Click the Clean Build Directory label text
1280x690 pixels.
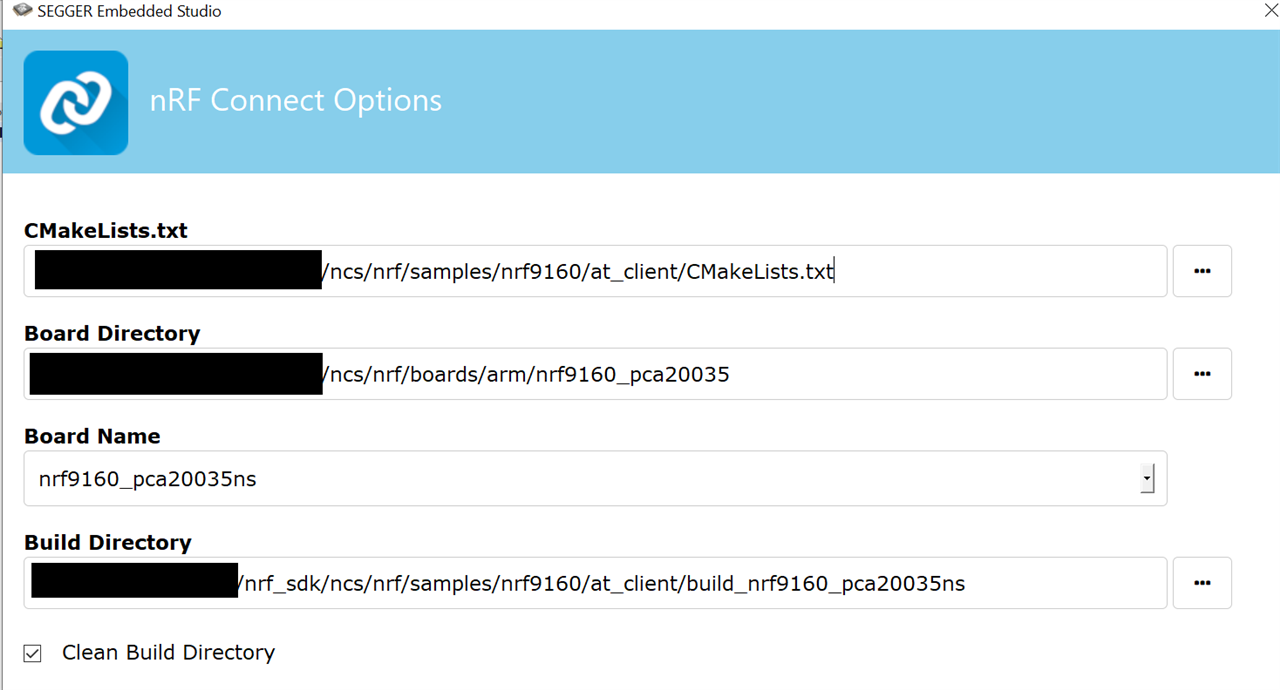point(168,653)
